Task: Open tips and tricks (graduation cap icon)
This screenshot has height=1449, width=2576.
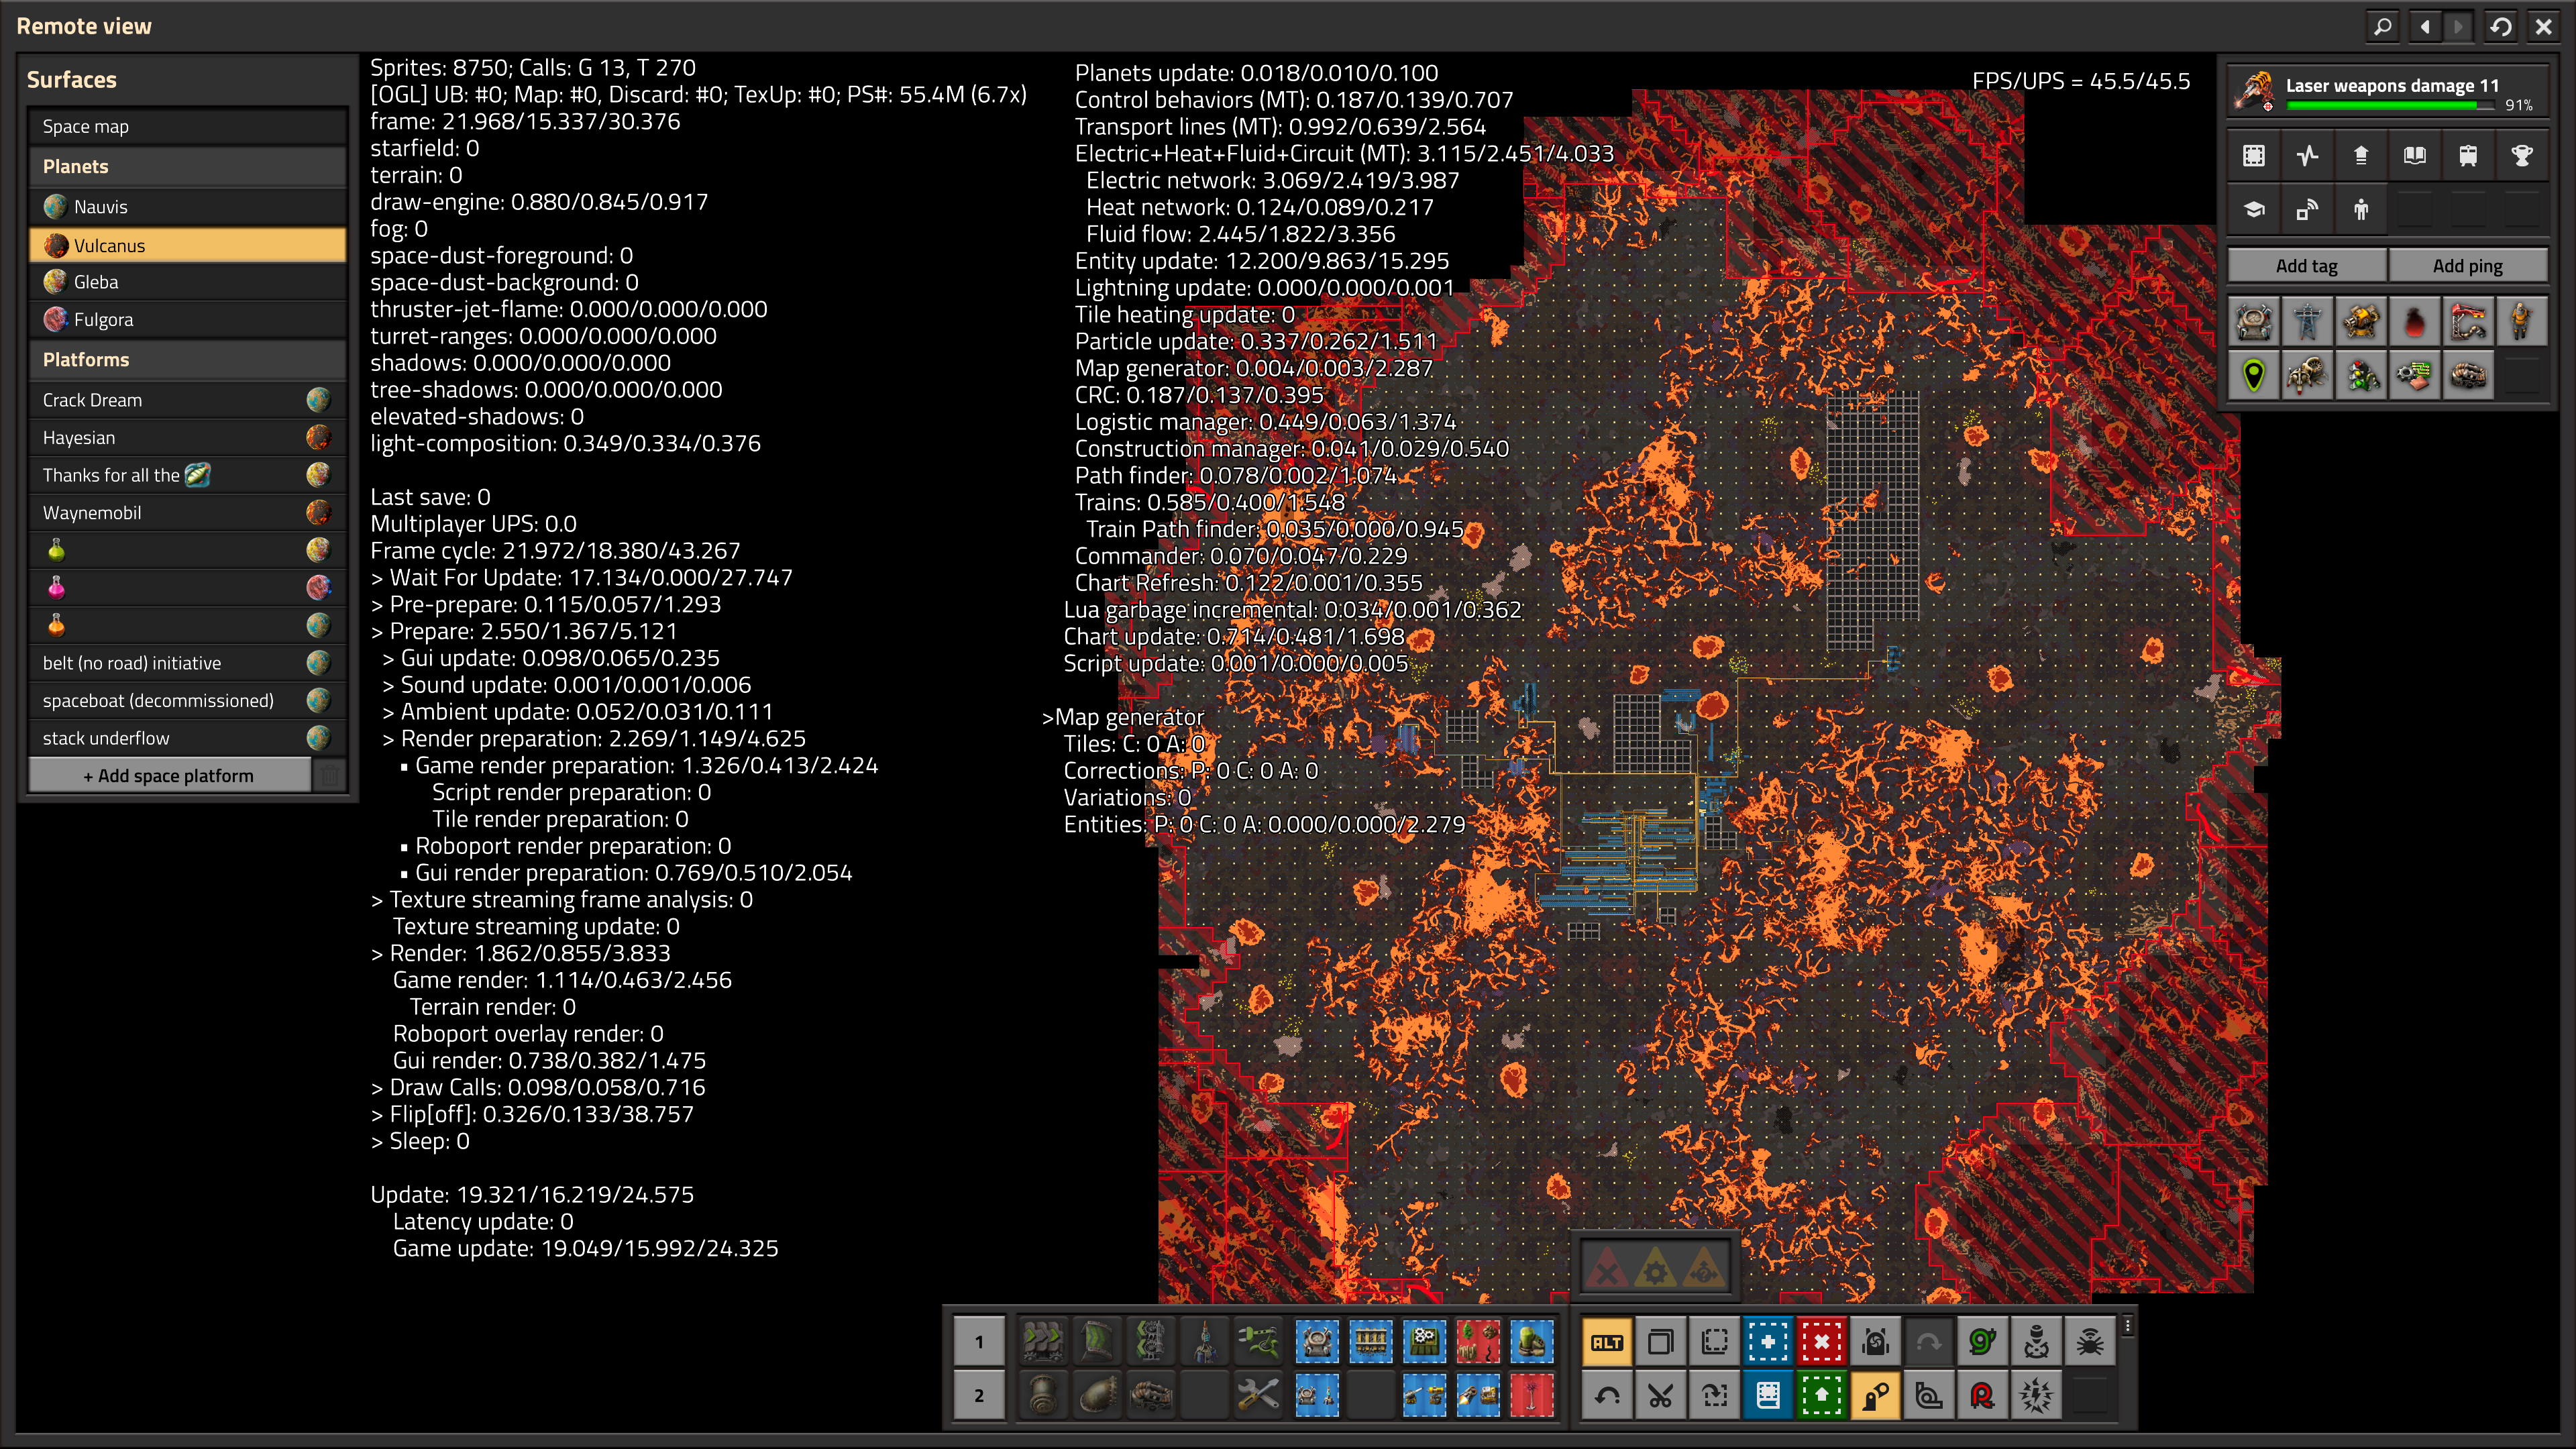Action: pos(2254,209)
